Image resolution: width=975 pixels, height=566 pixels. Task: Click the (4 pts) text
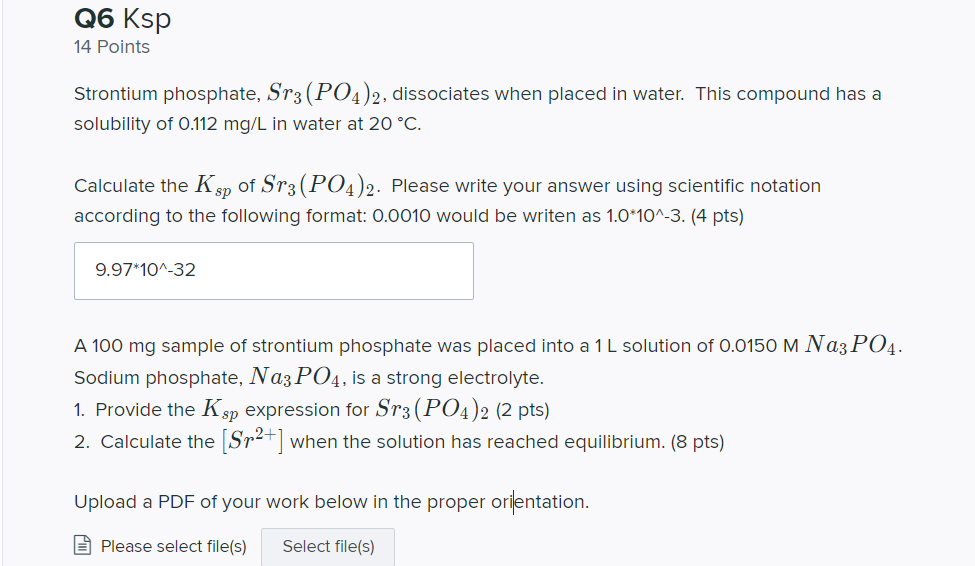(x=717, y=216)
